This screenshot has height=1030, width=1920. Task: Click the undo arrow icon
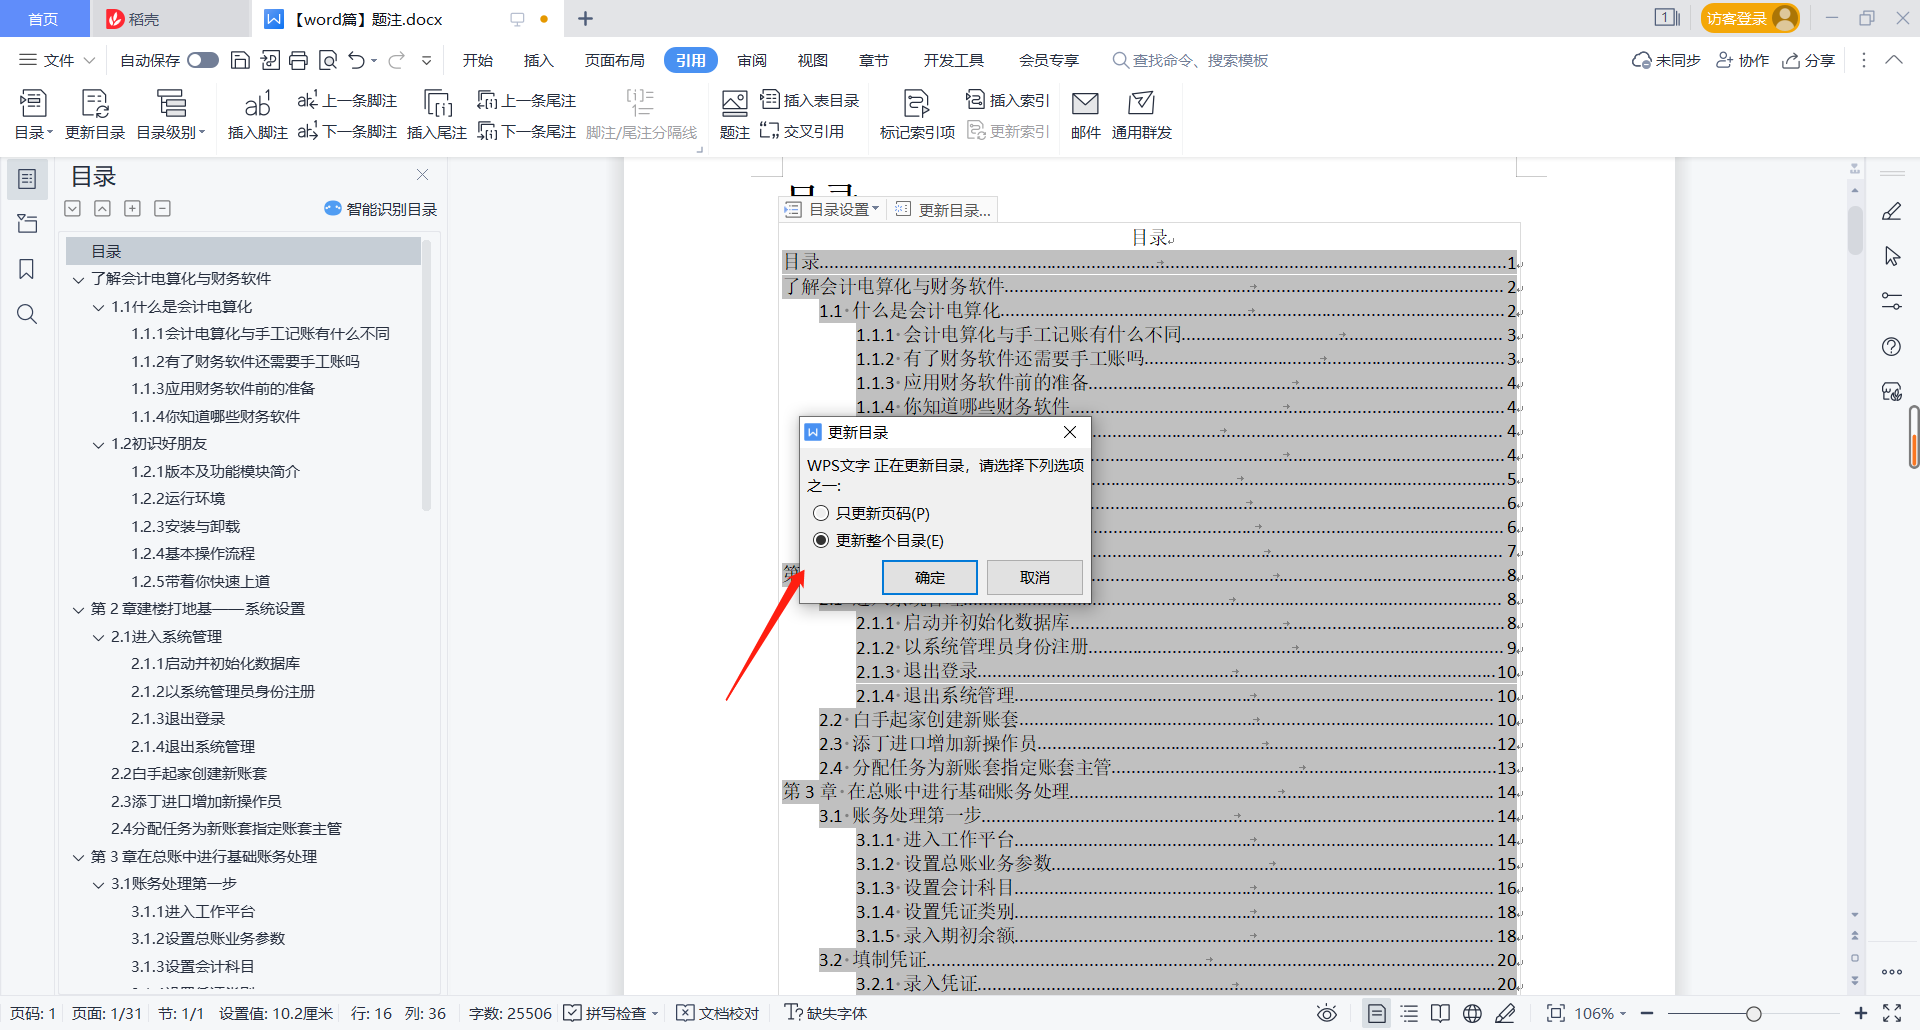pyautogui.click(x=357, y=60)
